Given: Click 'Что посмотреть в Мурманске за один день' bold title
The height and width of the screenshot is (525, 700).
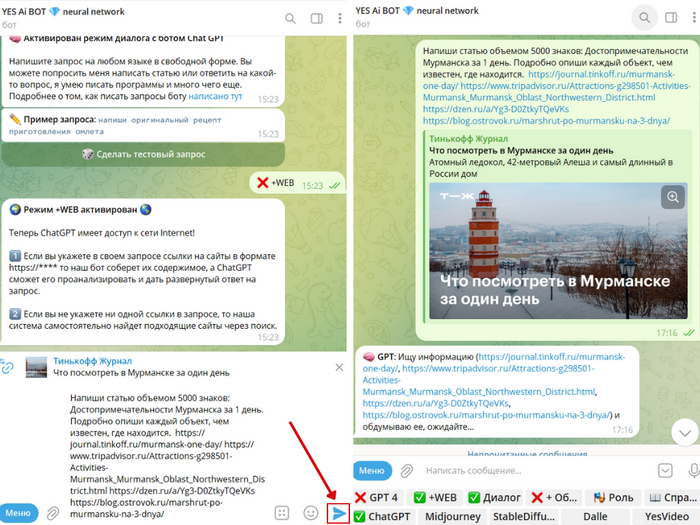Looking at the screenshot, I should click(521, 150).
